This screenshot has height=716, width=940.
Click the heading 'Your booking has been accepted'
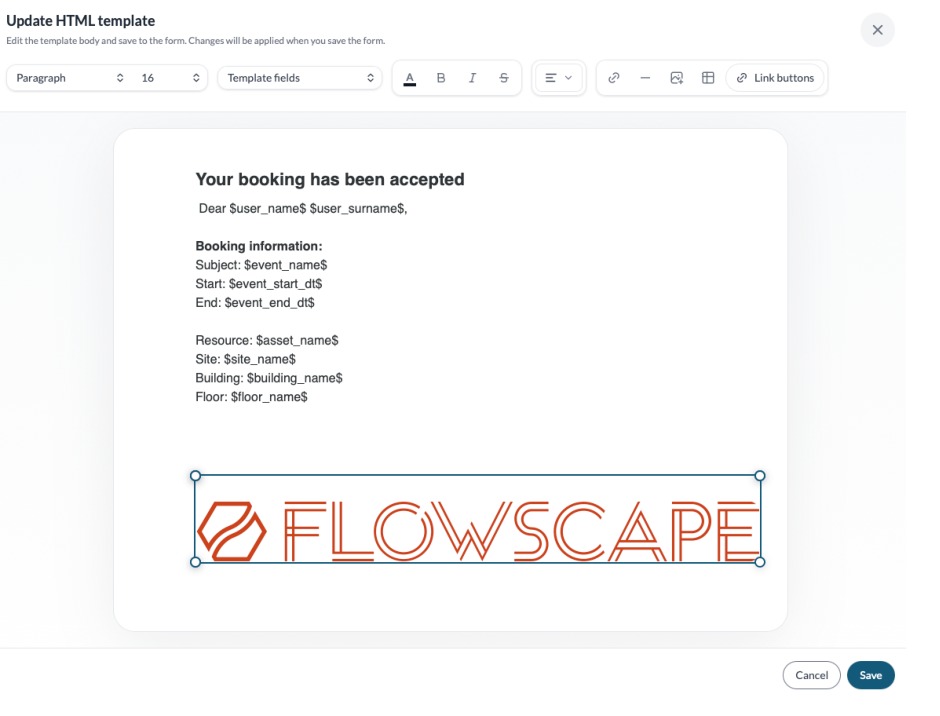click(x=330, y=179)
